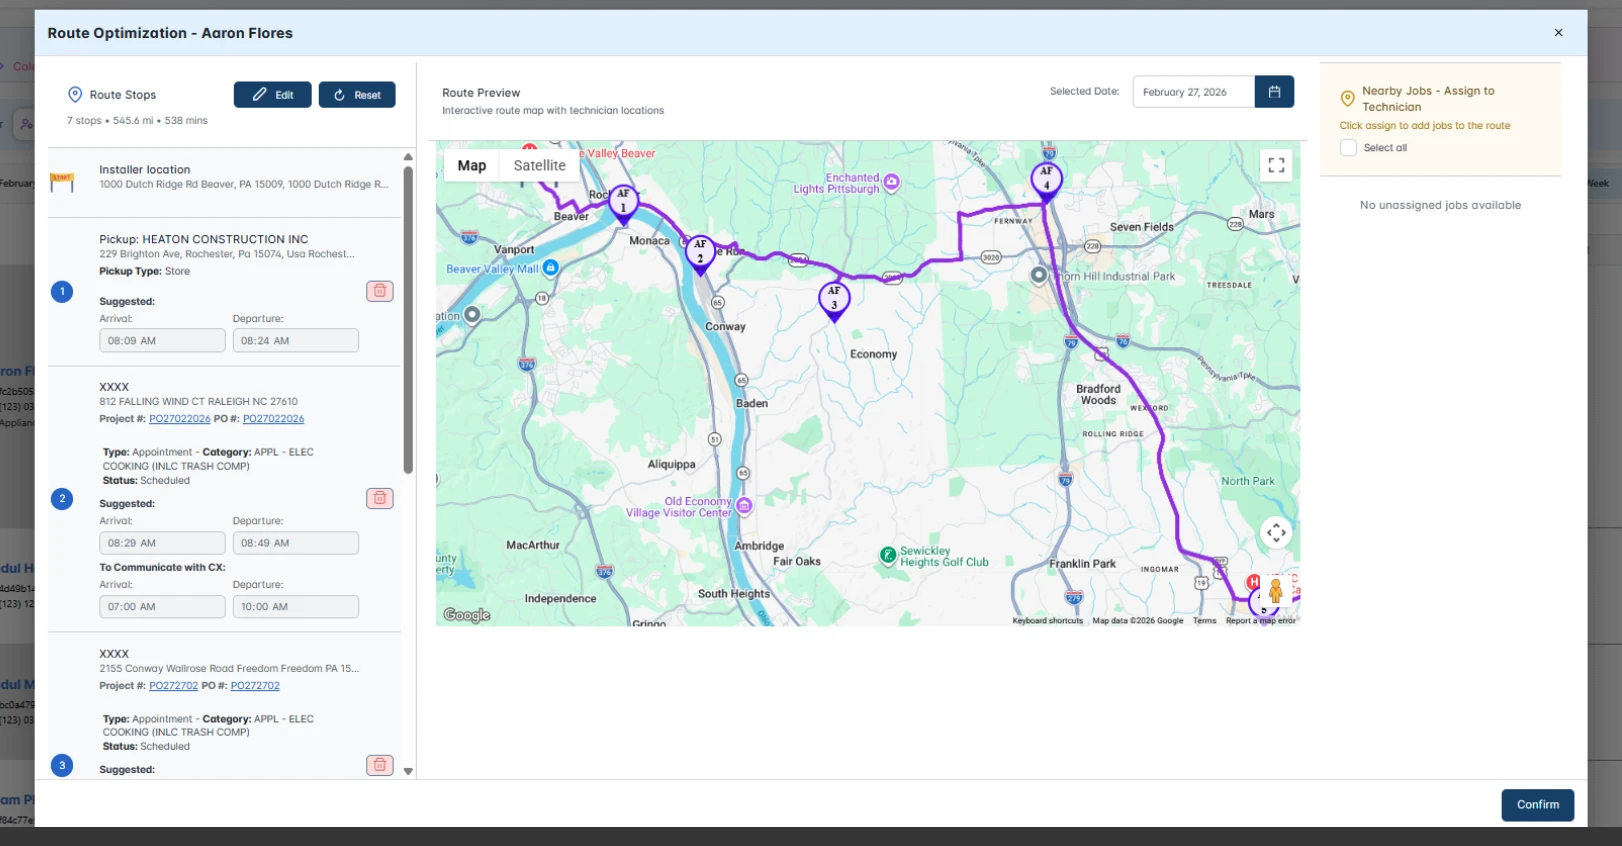Click the Edit route stops button
1622x846 pixels.
(273, 95)
